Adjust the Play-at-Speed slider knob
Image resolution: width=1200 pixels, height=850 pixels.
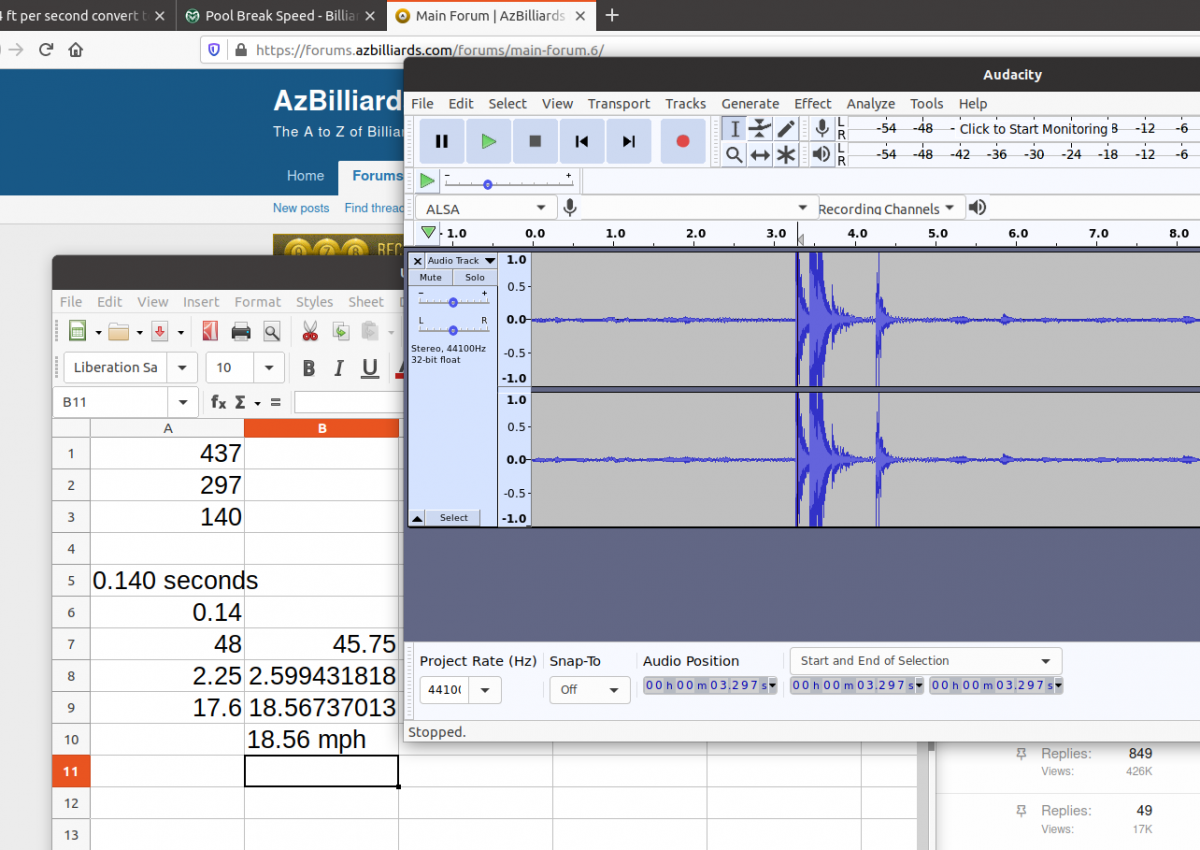[x=487, y=184]
